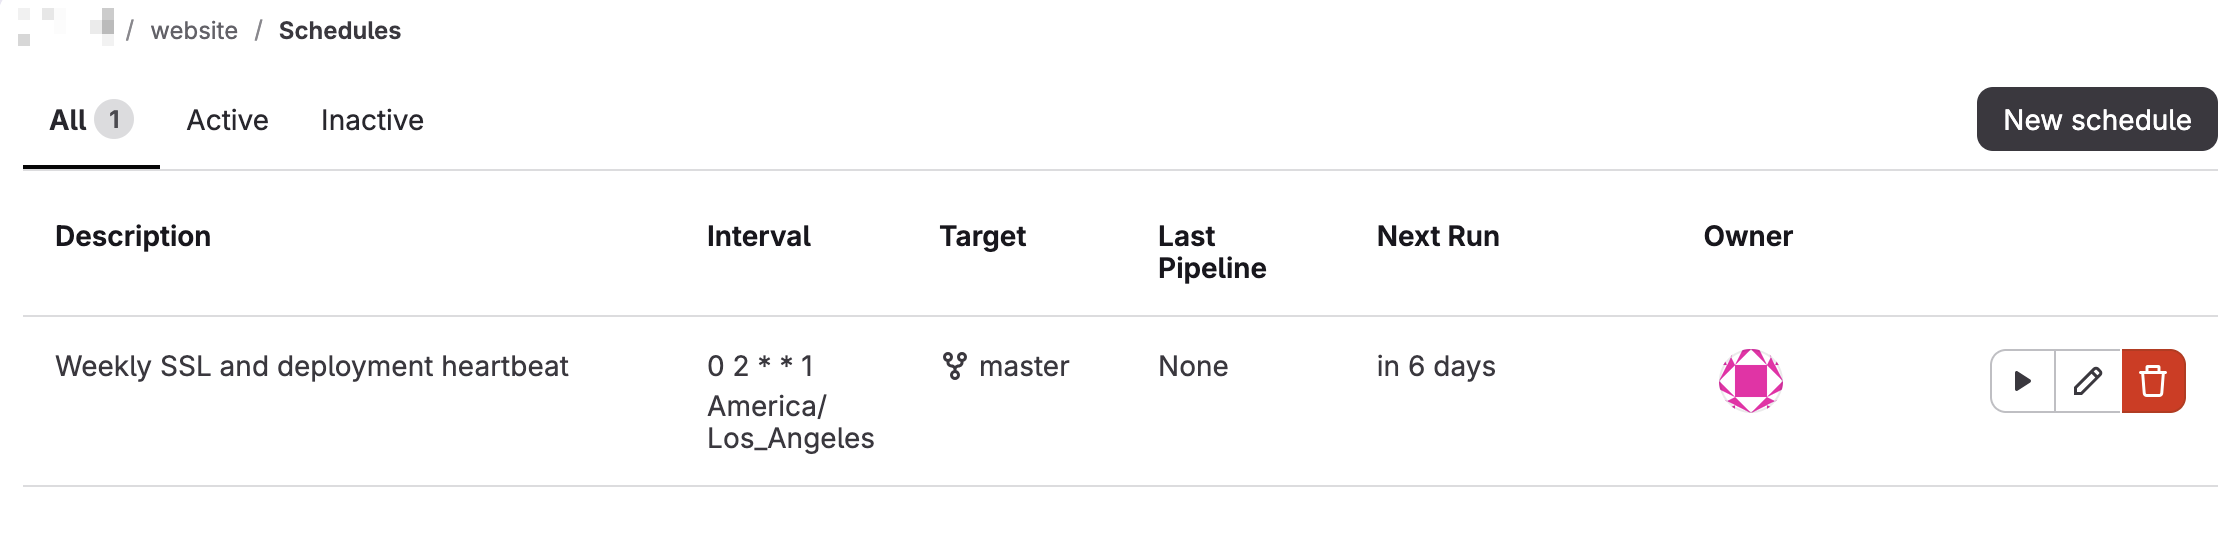
Task: Open the master branch target link
Action: pyautogui.click(x=1024, y=366)
